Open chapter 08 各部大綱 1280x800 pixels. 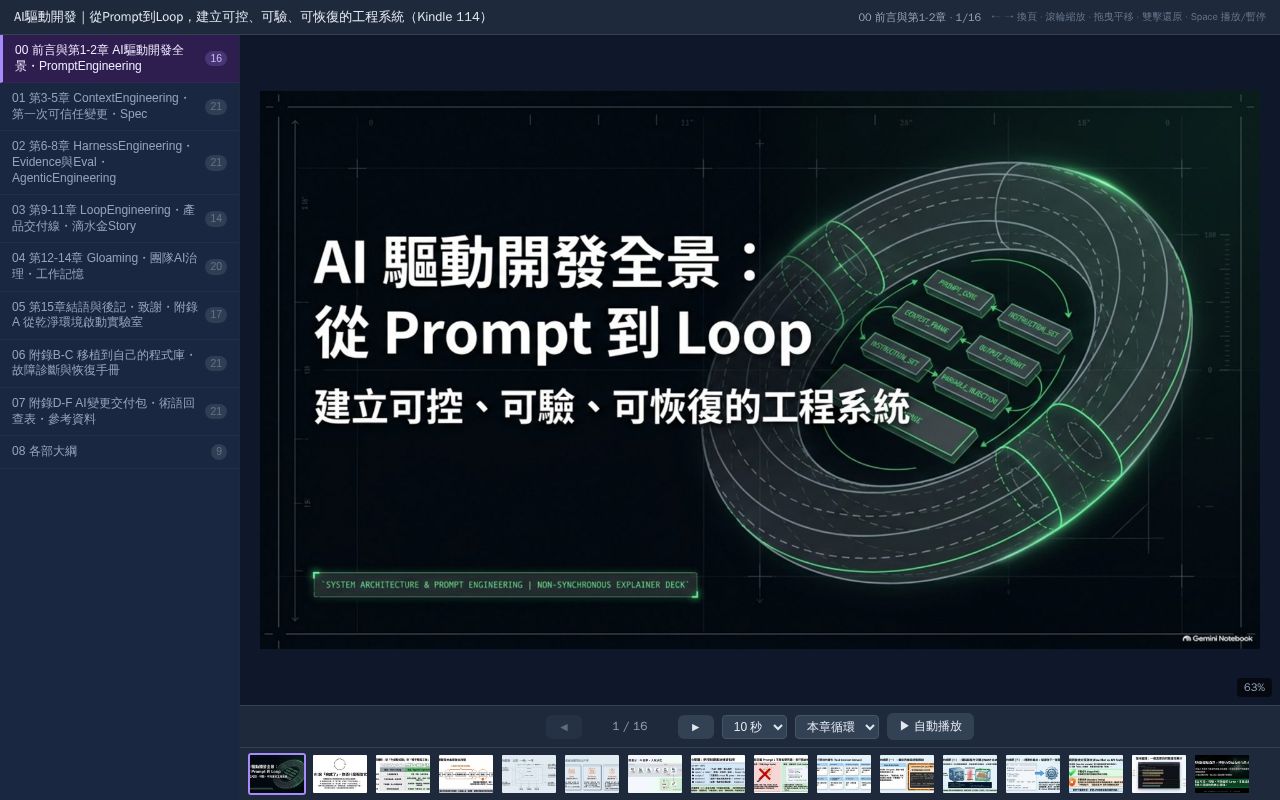(120, 451)
